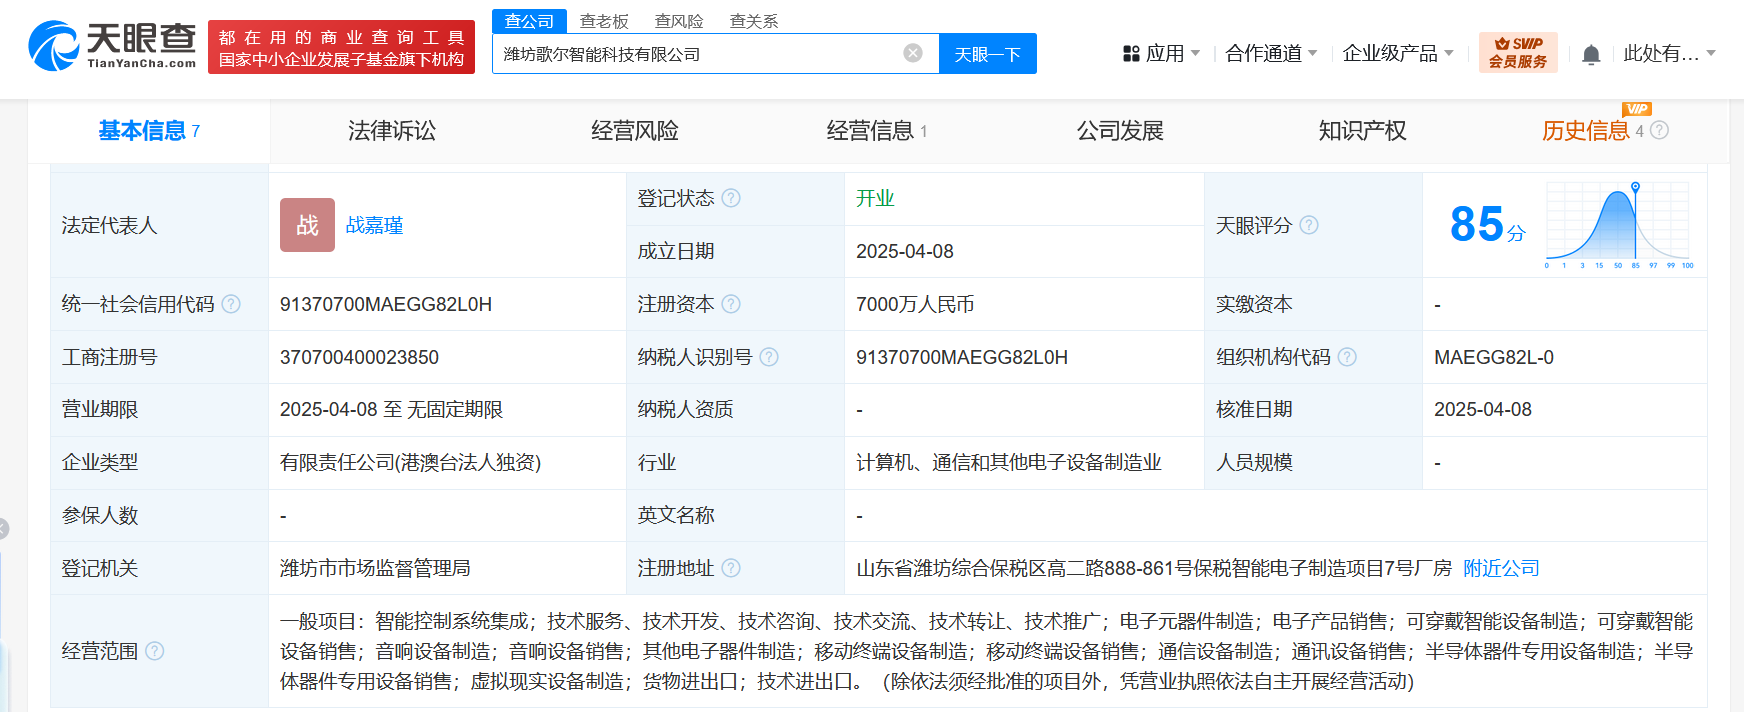This screenshot has height=712, width=1744.
Task: Click the registered address text
Action: point(1154,568)
